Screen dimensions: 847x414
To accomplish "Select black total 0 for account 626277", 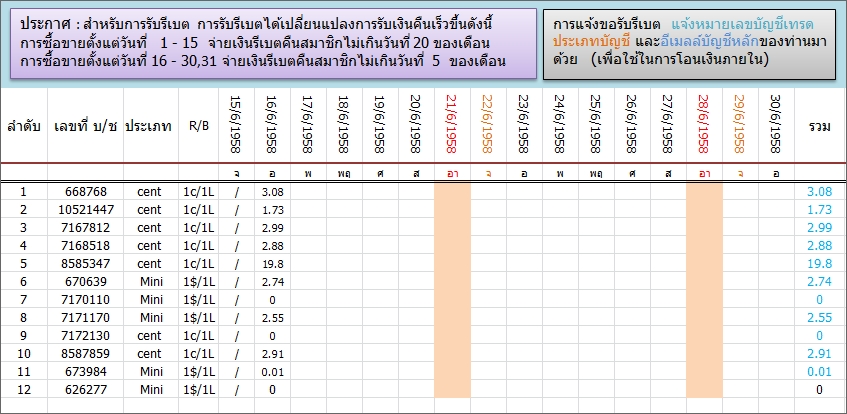I will tap(819, 390).
